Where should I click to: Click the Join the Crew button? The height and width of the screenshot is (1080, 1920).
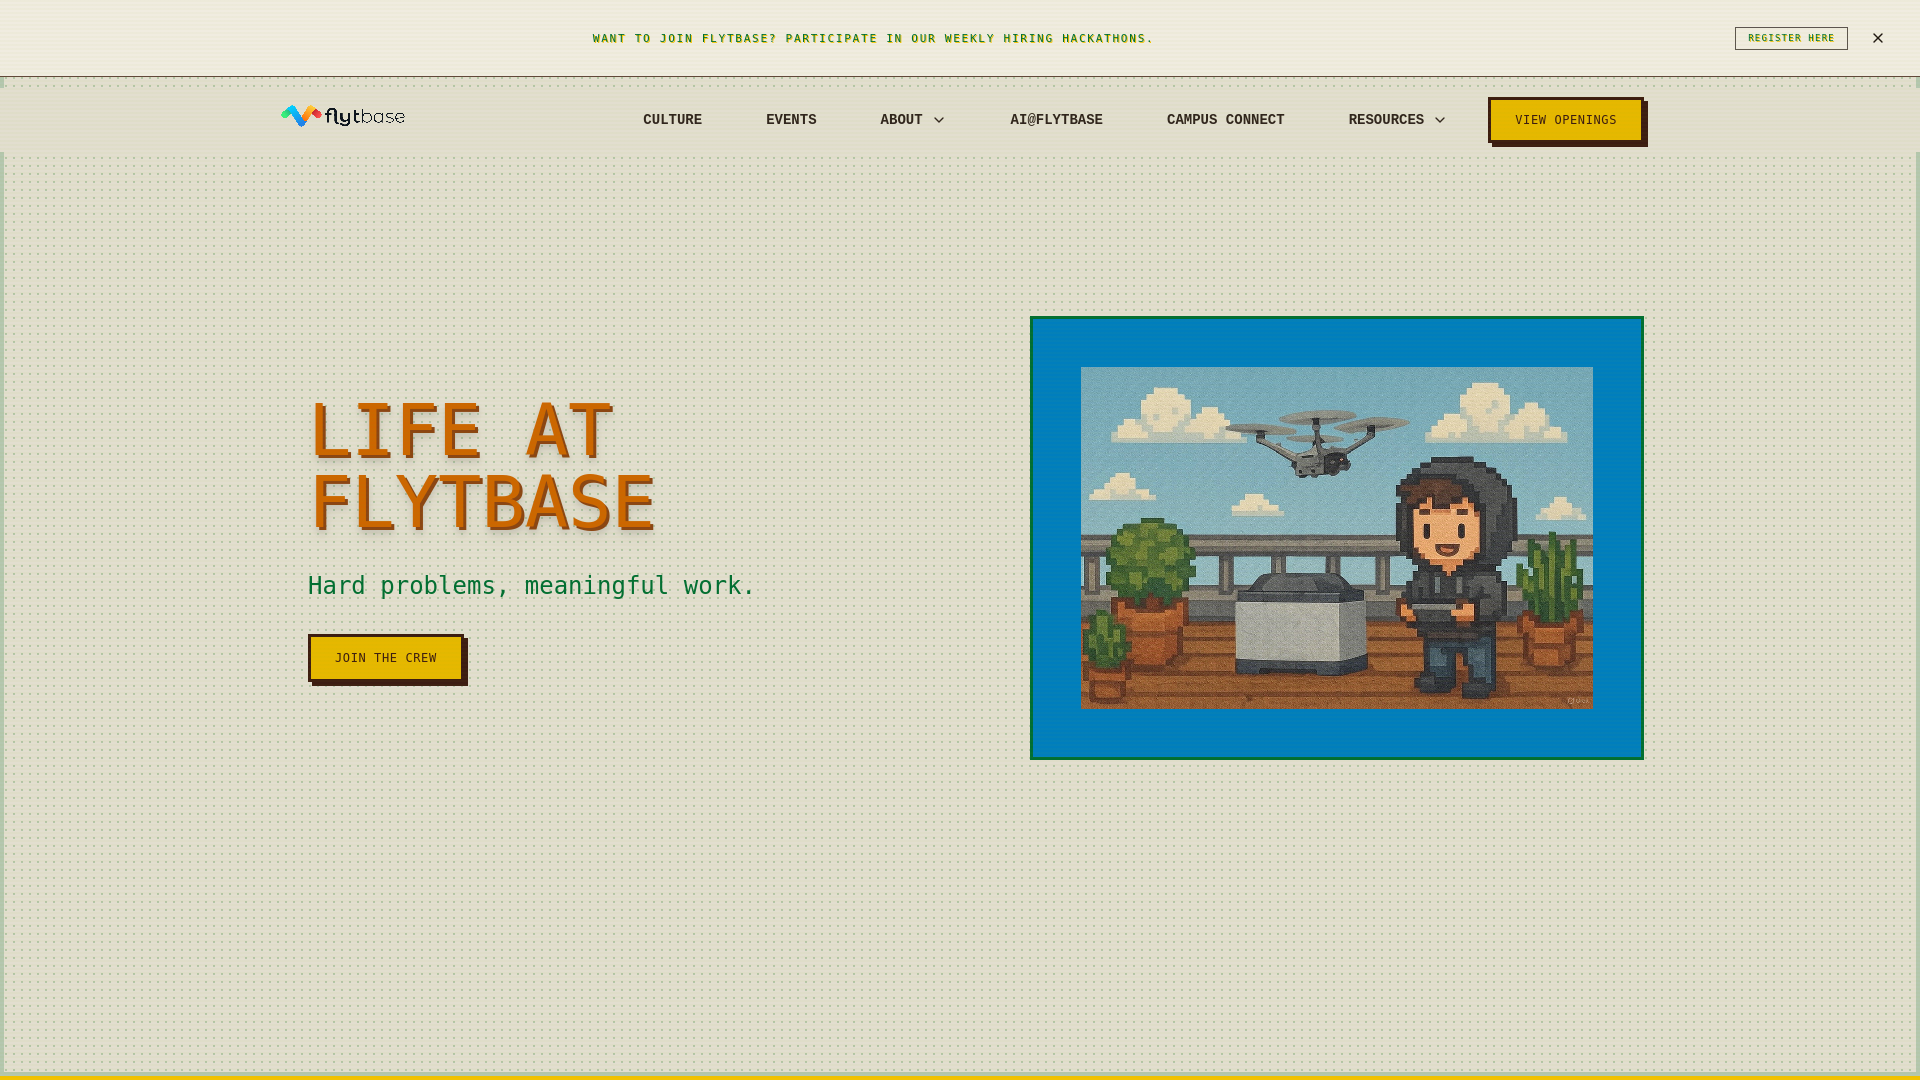386,658
